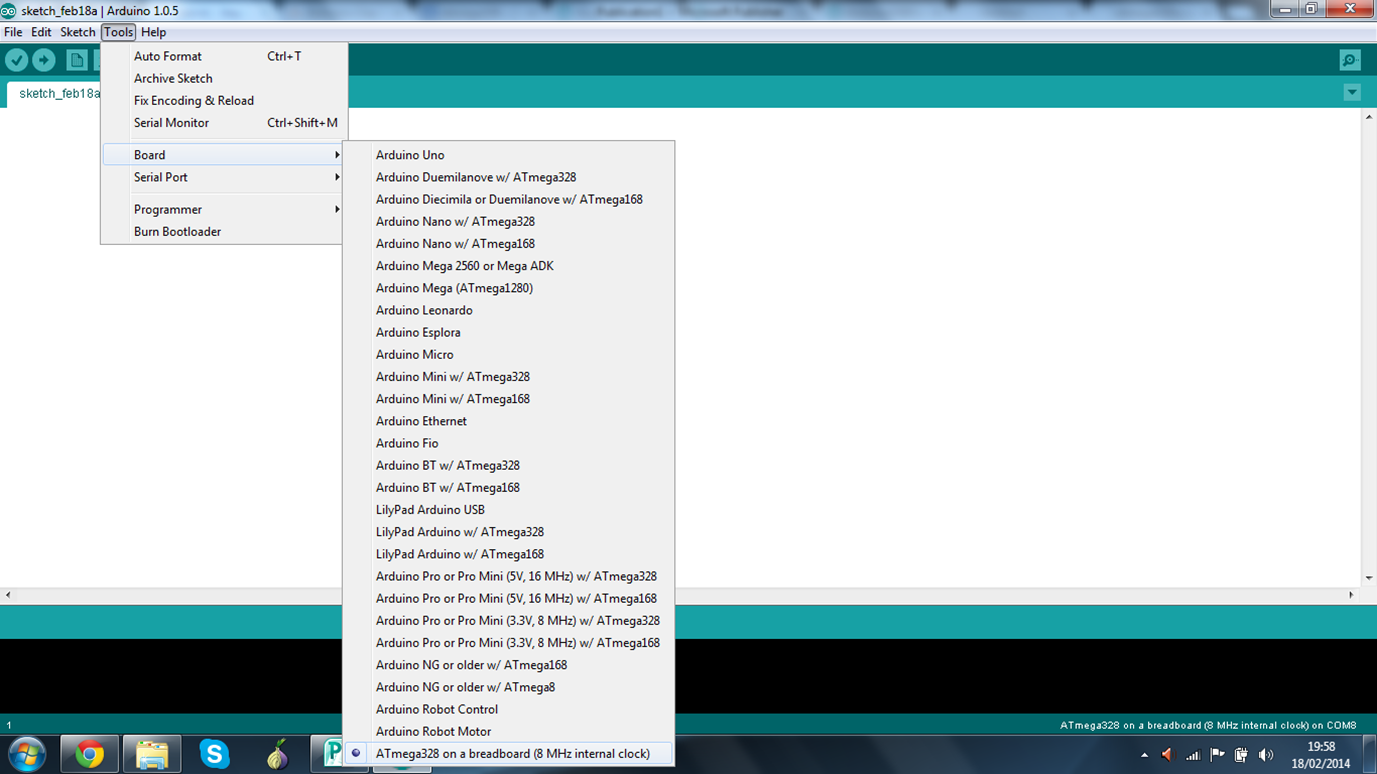Upload the sketch with the arrow icon

(43, 60)
